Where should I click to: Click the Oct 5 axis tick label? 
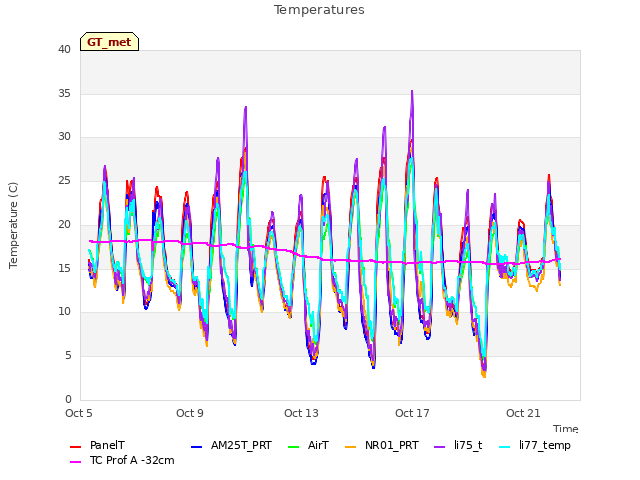pyautogui.click(x=79, y=413)
